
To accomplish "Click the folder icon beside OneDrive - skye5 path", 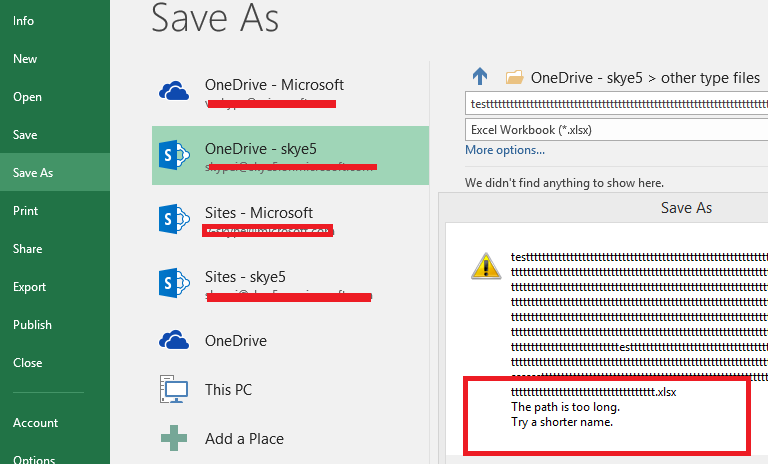I will click(x=514, y=77).
